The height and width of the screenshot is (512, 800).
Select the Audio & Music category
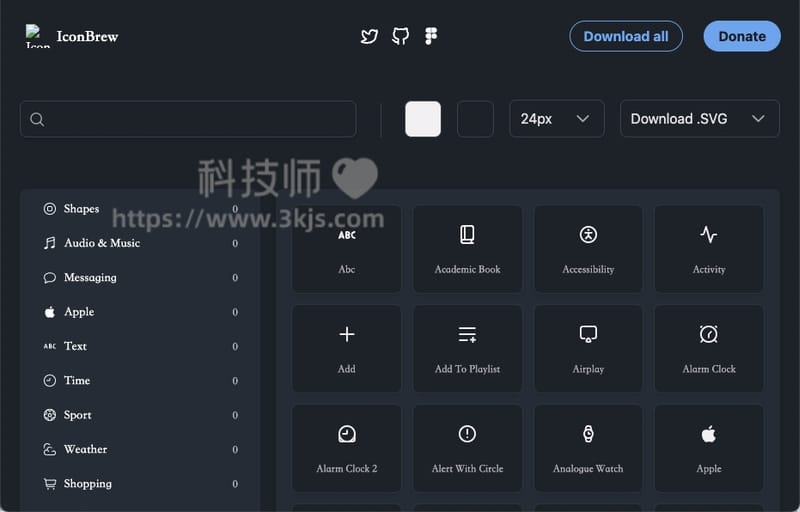pyautogui.click(x=141, y=243)
